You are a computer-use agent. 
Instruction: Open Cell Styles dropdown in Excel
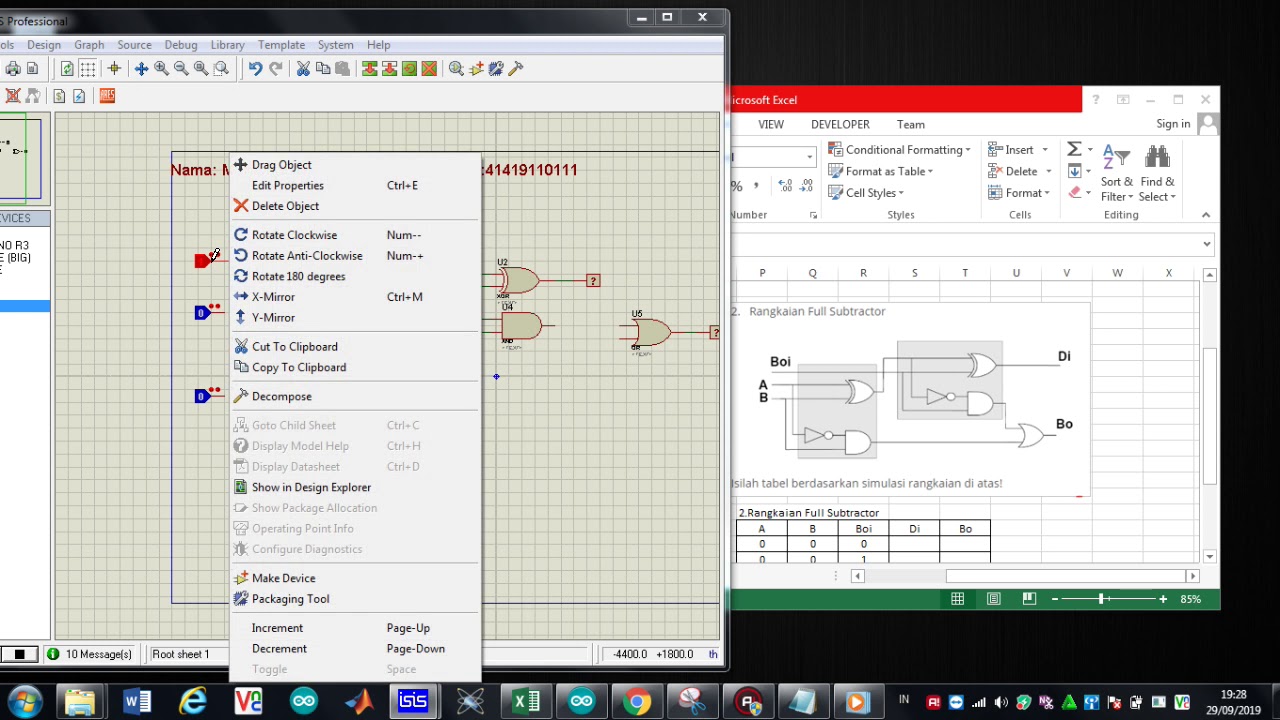click(x=866, y=193)
